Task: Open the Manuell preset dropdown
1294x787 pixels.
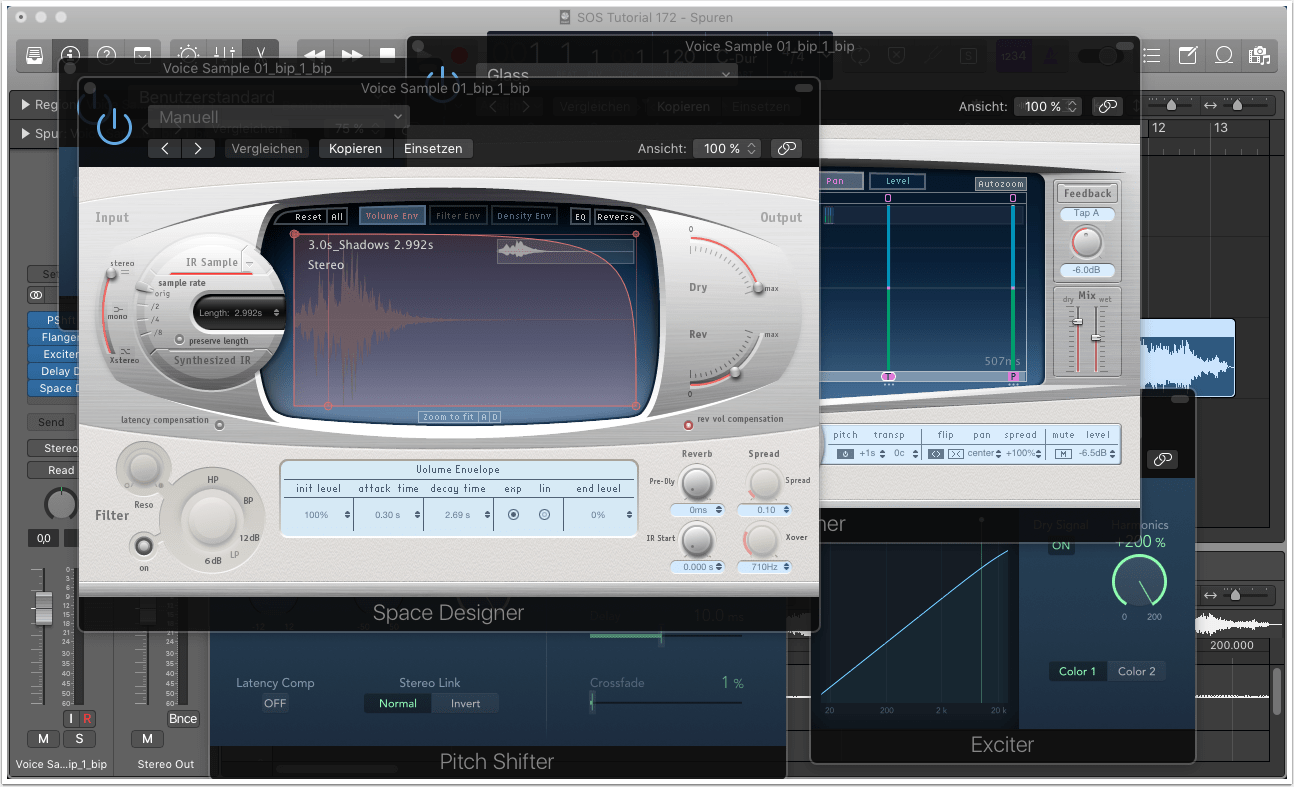Action: click(x=278, y=117)
